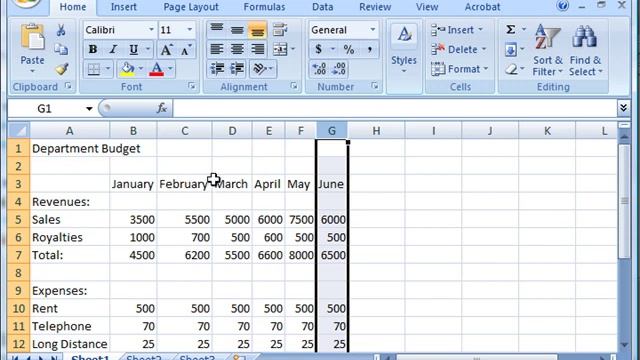Open the font size 11 dropdown
The image size is (640, 360).
point(189,30)
